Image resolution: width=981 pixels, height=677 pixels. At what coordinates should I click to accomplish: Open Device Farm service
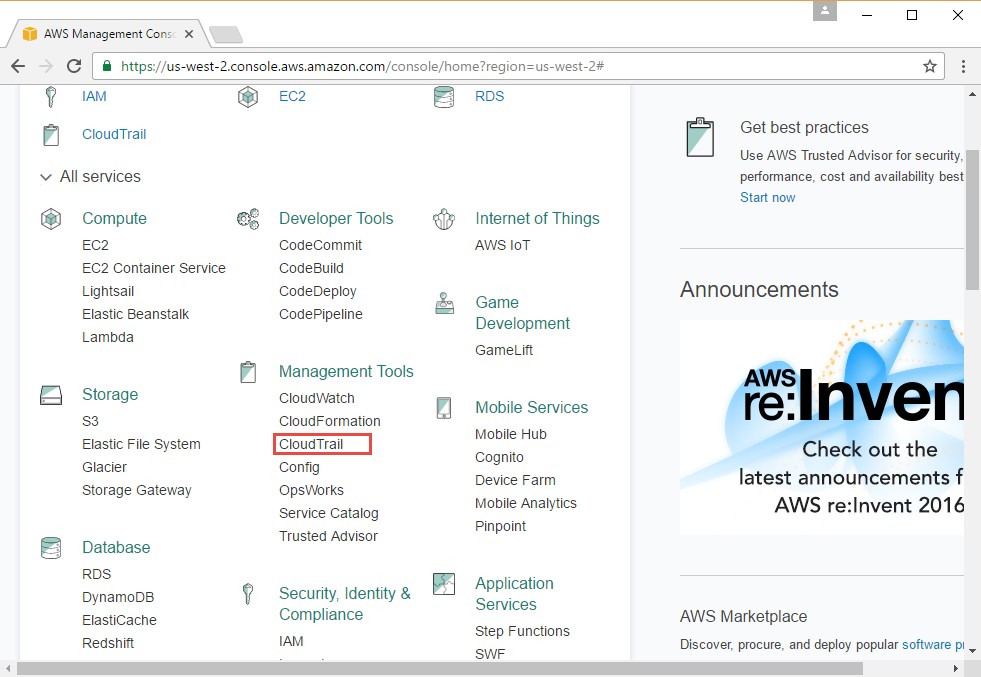516,481
